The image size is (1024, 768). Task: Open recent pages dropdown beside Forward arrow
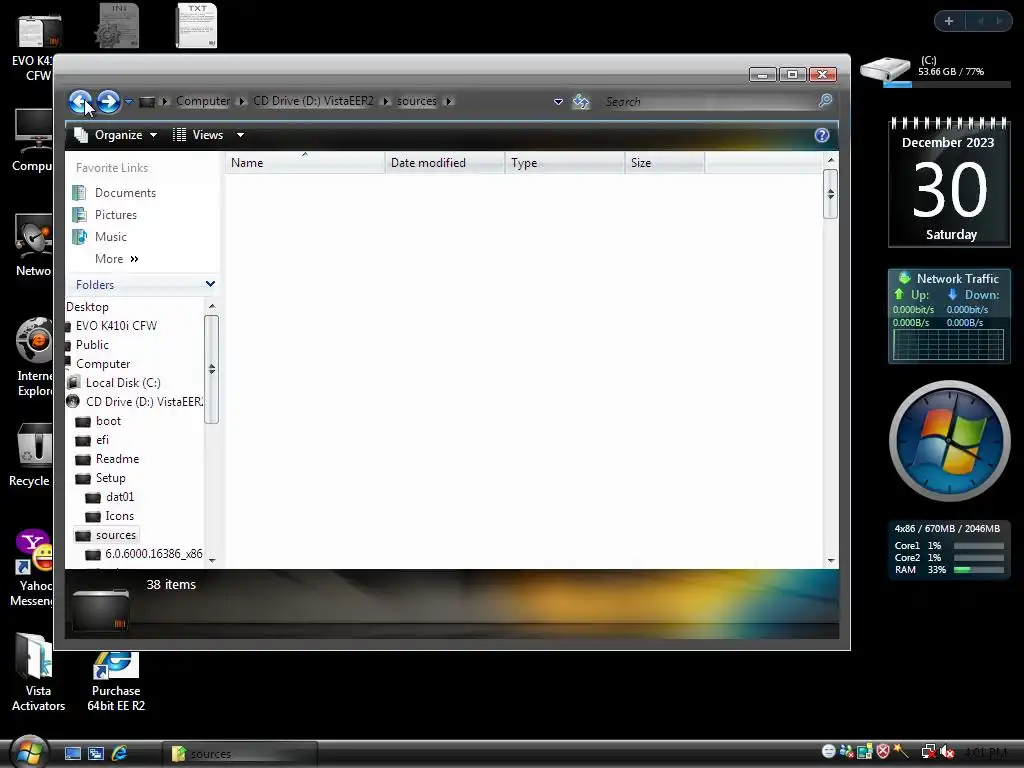(x=129, y=101)
